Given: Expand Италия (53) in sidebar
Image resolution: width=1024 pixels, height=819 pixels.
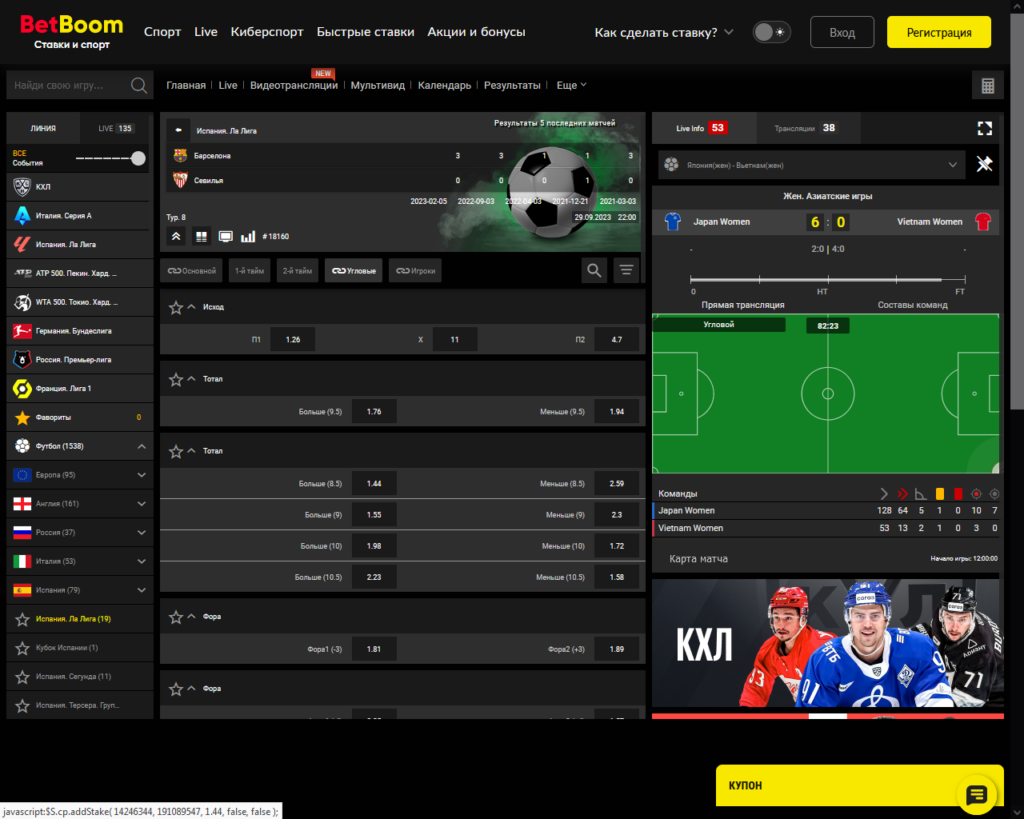Looking at the screenshot, I should tap(141, 561).
